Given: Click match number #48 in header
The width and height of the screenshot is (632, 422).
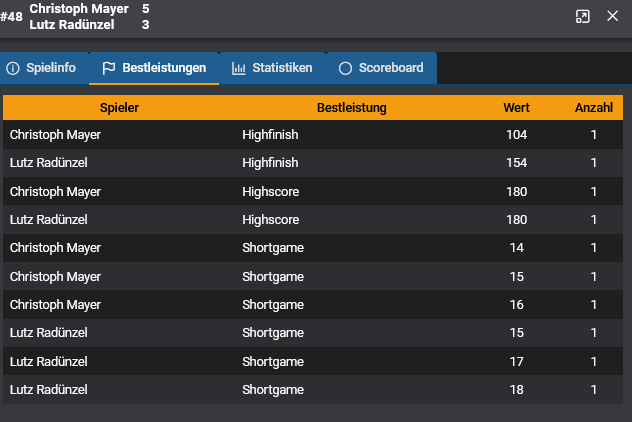Looking at the screenshot, I should (x=12, y=16).
